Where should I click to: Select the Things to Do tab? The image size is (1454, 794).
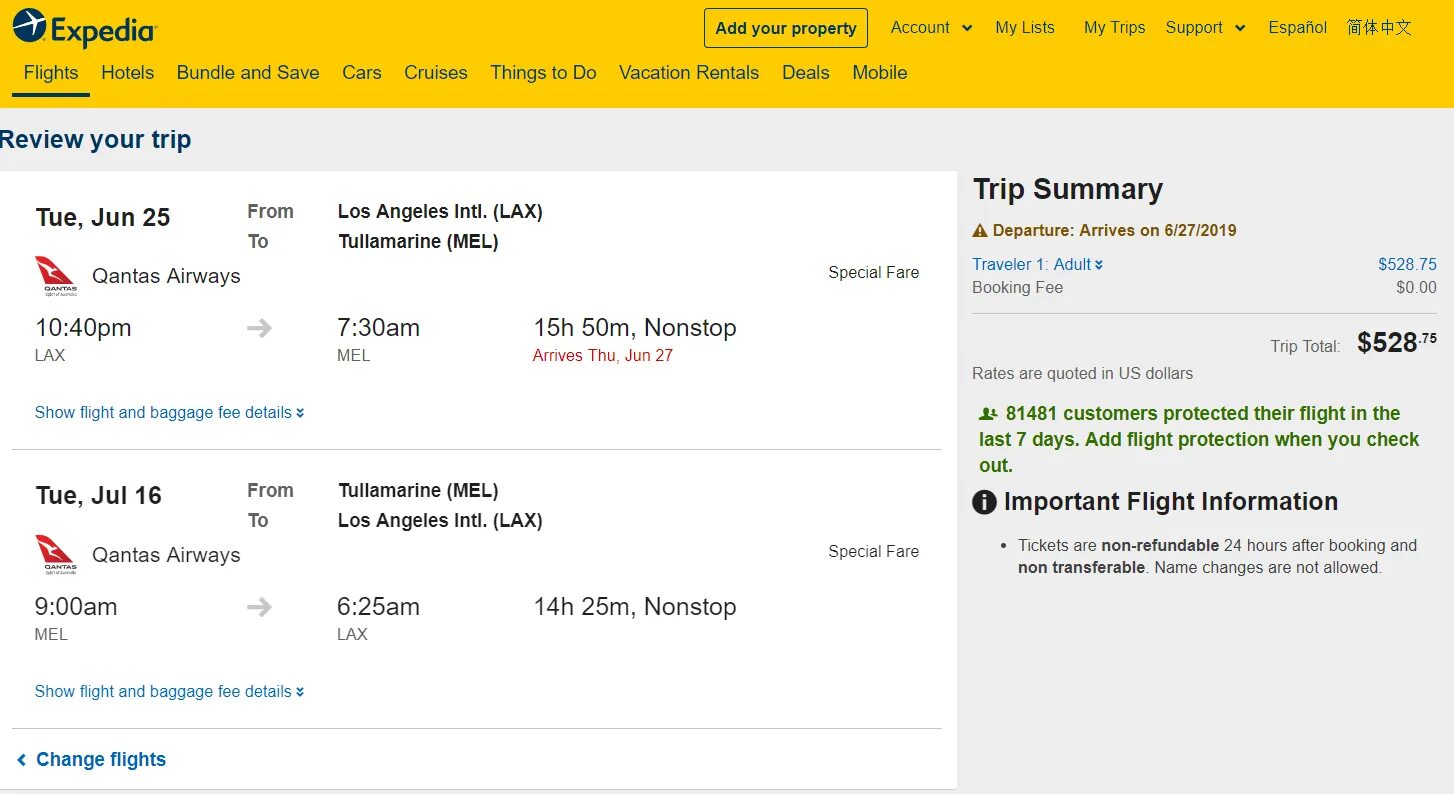coord(543,73)
